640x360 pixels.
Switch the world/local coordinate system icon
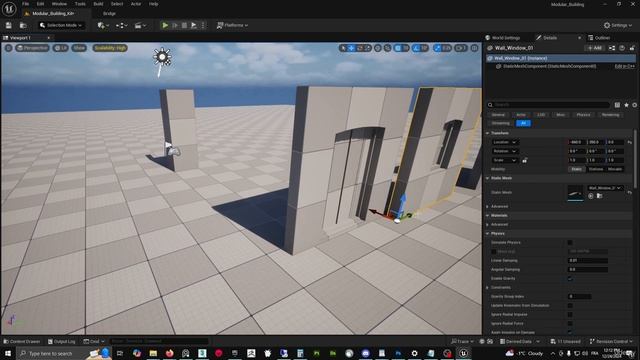[378, 48]
